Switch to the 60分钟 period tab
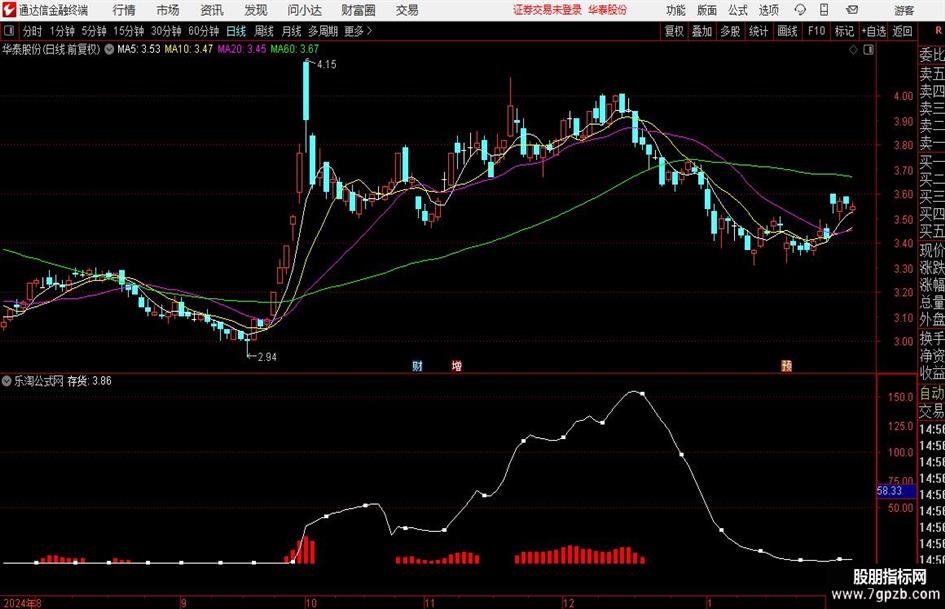Image resolution: width=945 pixels, height=609 pixels. (204, 31)
